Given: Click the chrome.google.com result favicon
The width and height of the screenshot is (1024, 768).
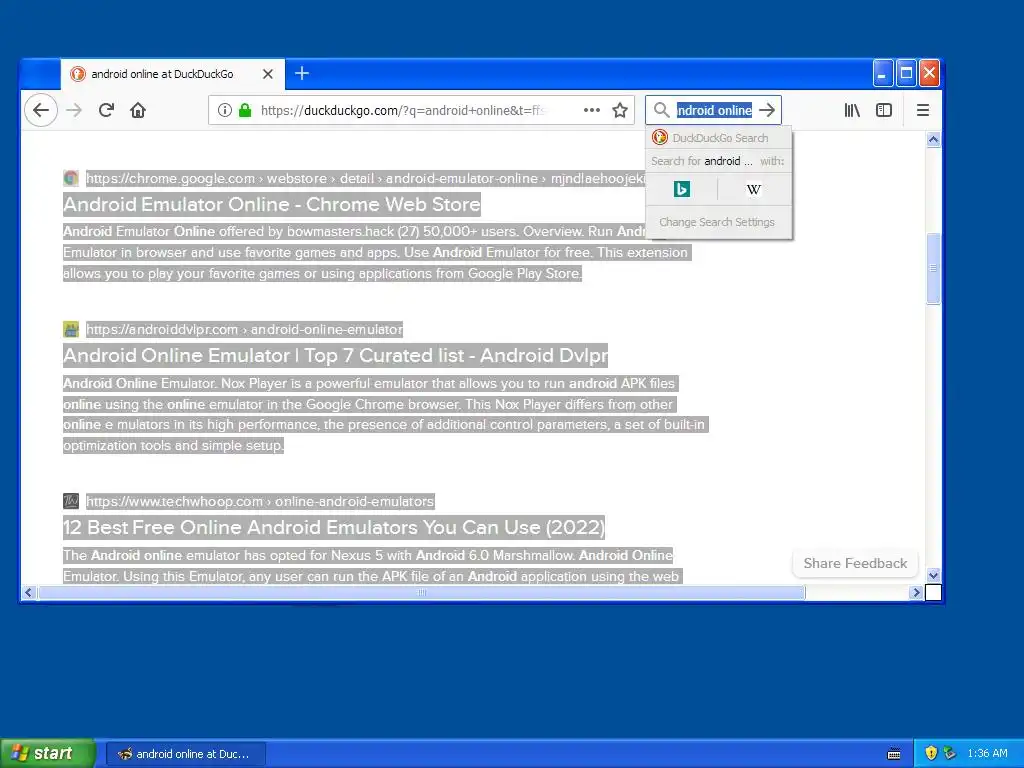Looking at the screenshot, I should [71, 178].
